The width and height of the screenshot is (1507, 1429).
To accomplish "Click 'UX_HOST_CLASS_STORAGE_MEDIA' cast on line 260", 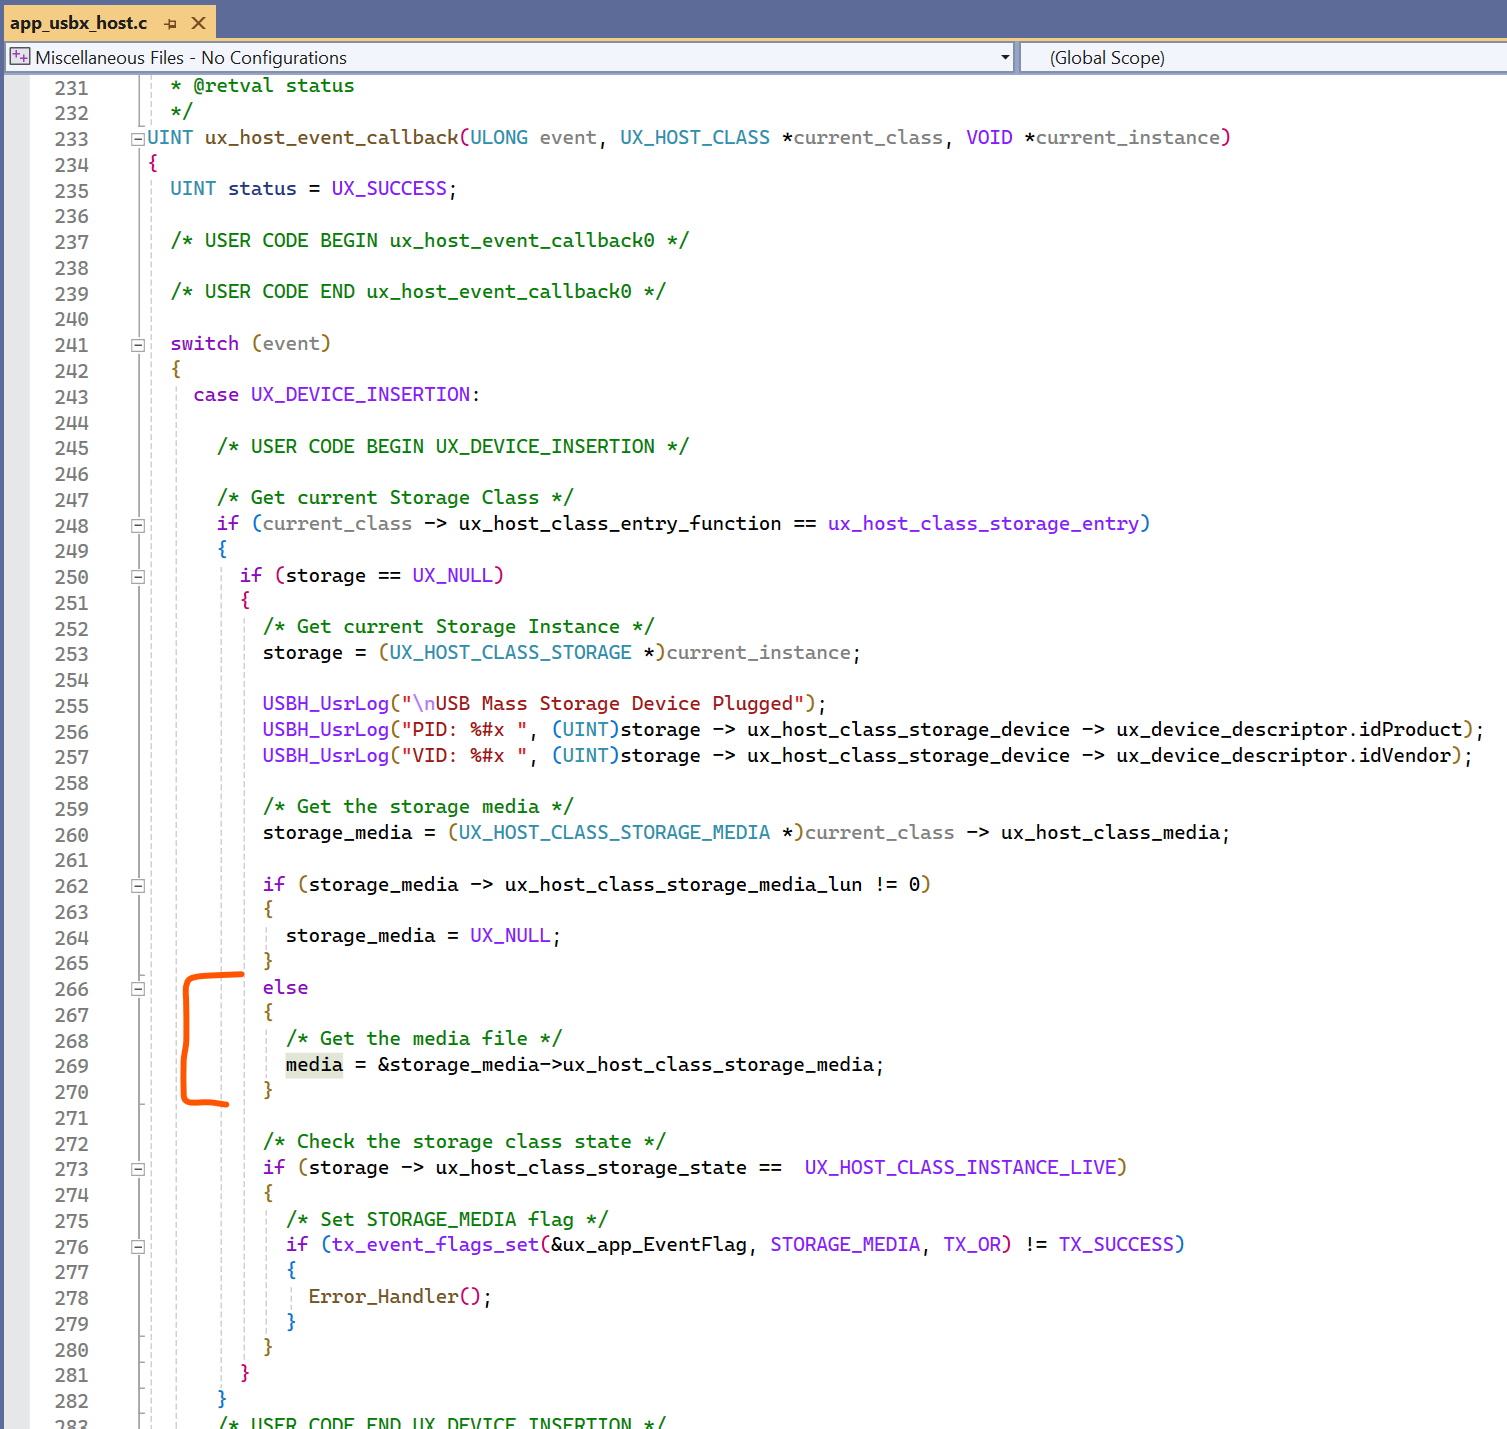I will [x=614, y=832].
